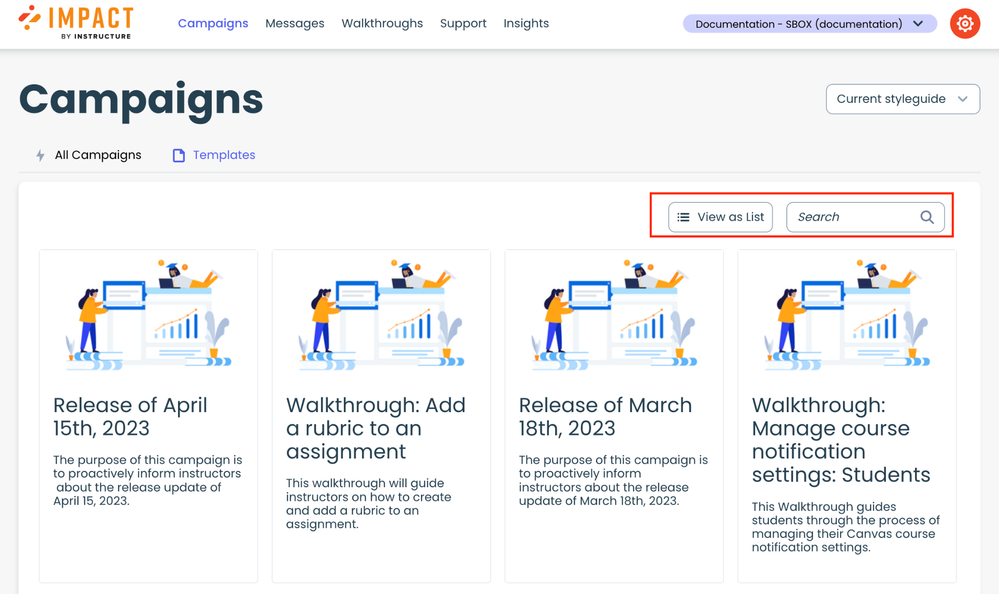Go to Messages in the top navigation

[x=294, y=23]
